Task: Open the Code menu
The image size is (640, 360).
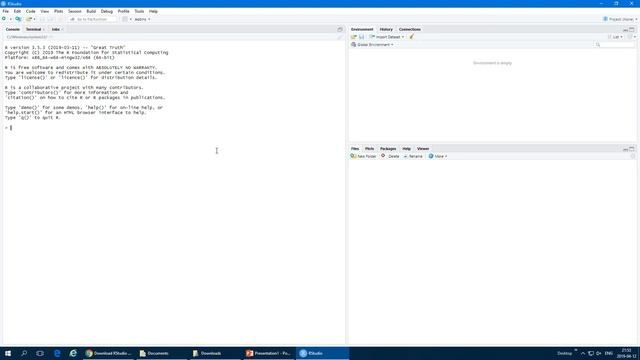Action: tap(31, 11)
